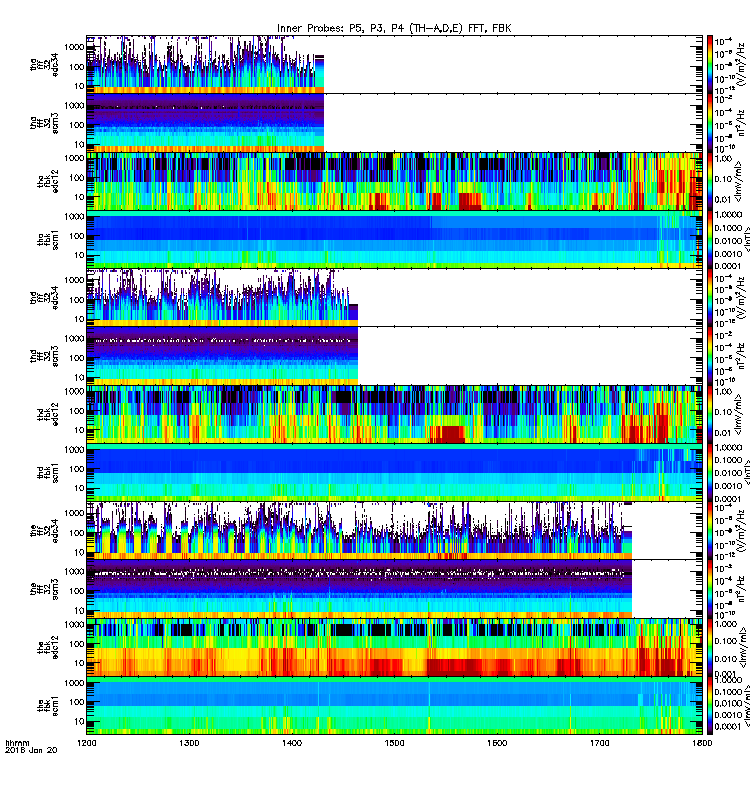Click the 100 frequency tick of thd fbk edc12
750x800 pixels.
coord(77,411)
